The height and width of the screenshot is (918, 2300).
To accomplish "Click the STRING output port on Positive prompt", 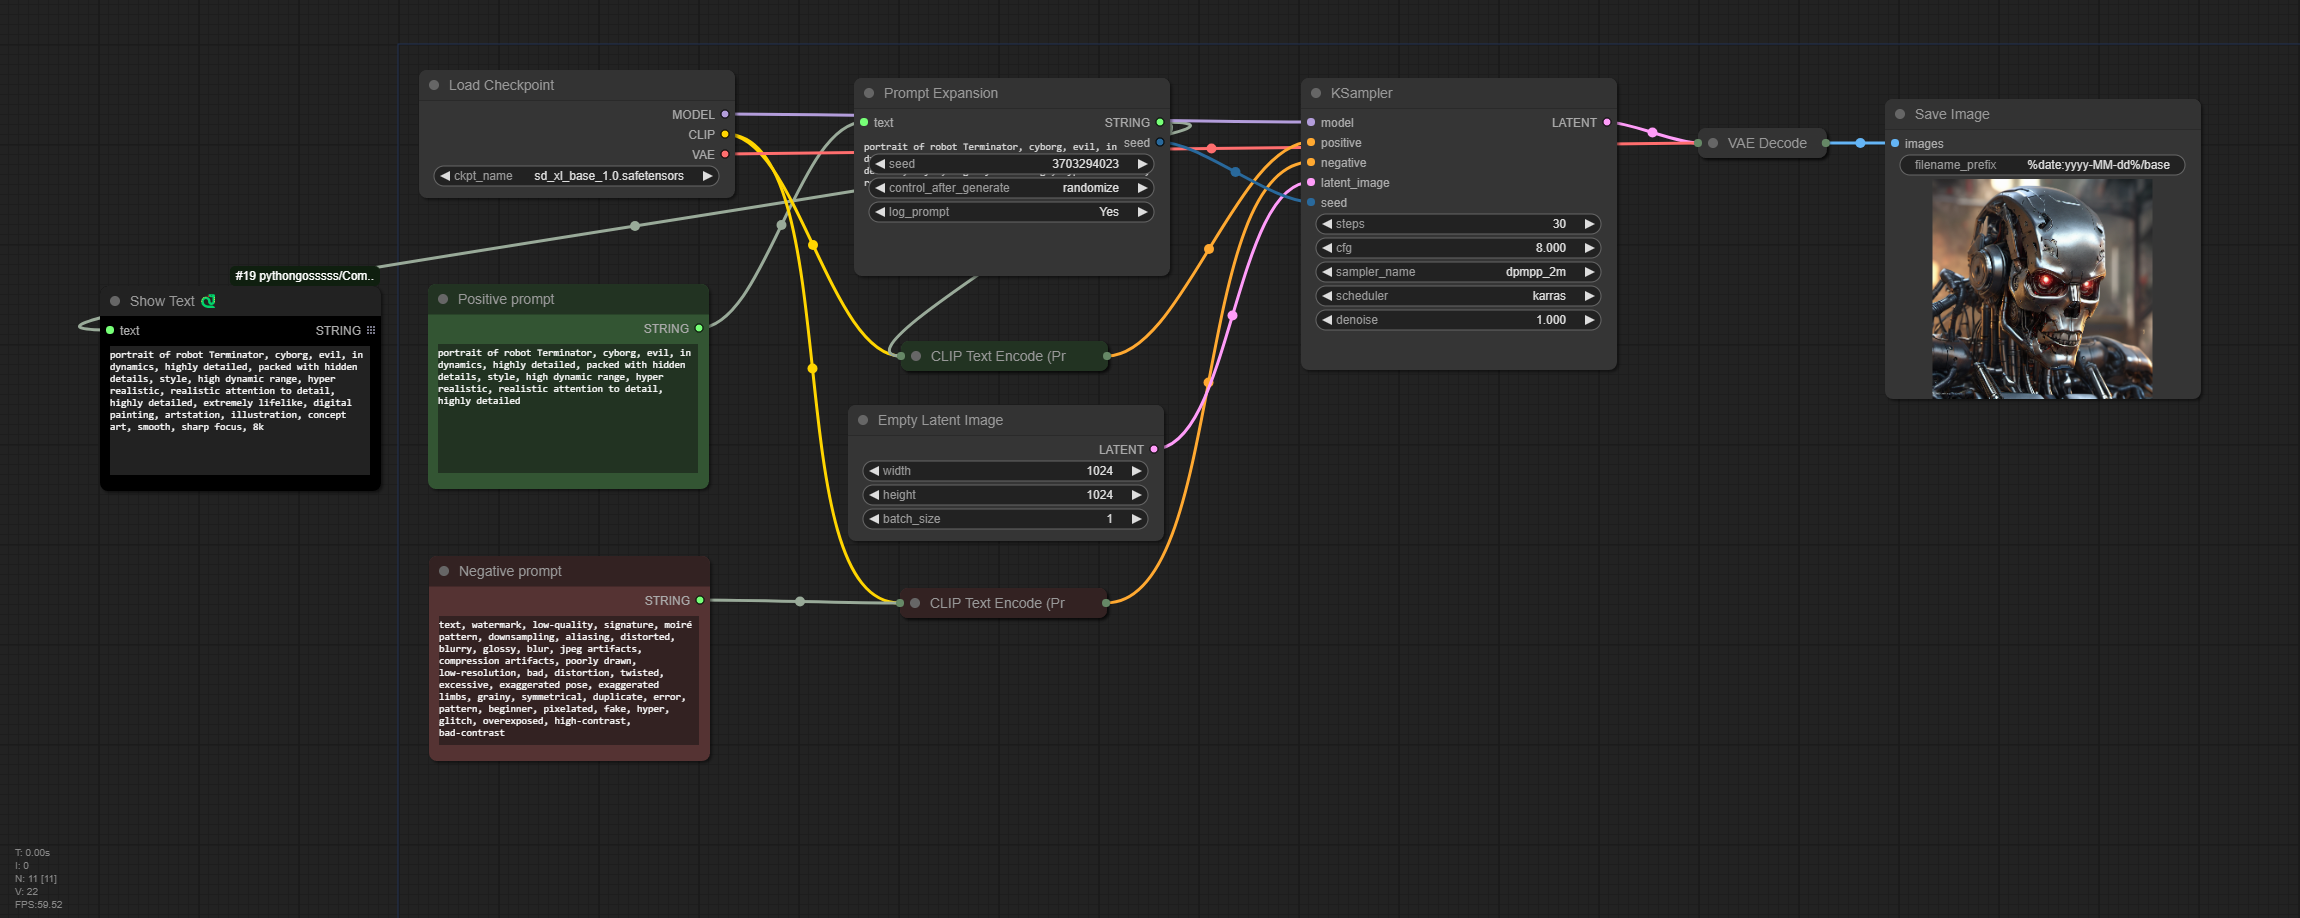I will [699, 328].
